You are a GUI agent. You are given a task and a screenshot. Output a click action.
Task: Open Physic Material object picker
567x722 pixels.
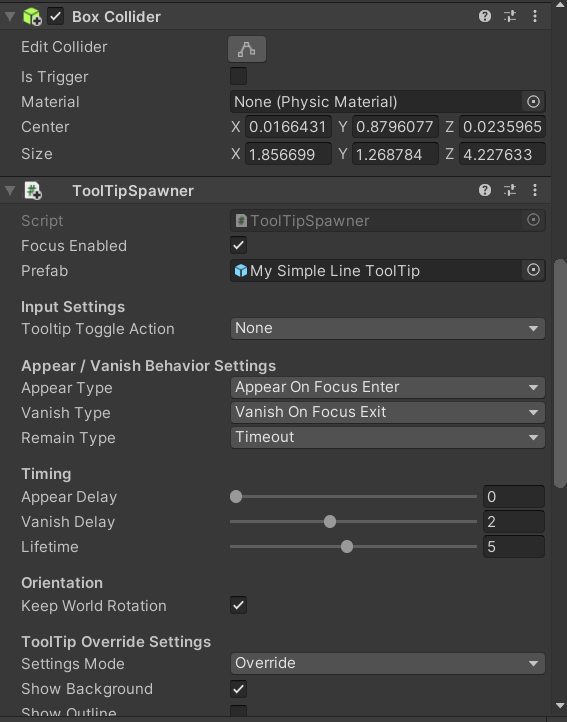click(x=533, y=102)
